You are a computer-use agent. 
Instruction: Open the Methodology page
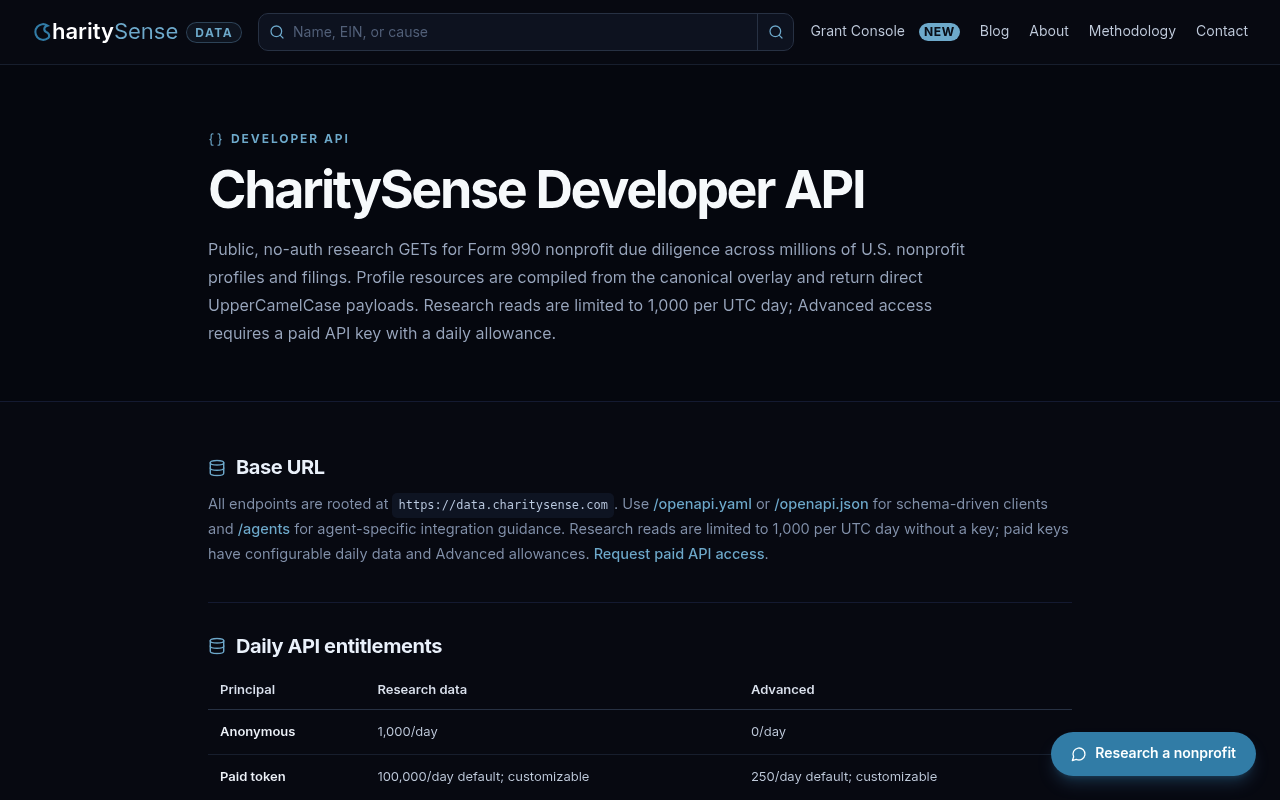[1132, 31]
